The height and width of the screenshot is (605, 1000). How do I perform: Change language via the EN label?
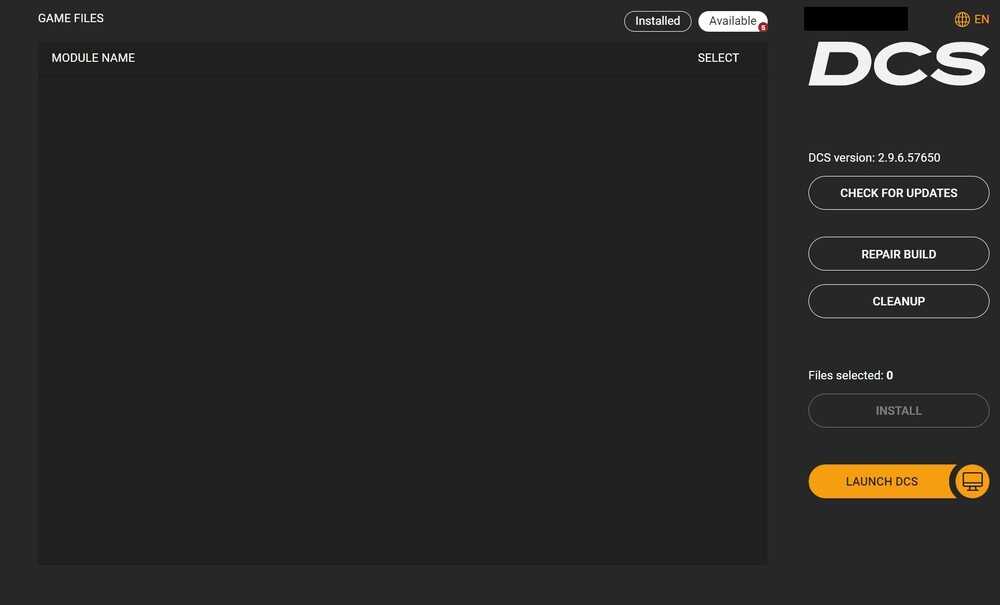click(982, 19)
